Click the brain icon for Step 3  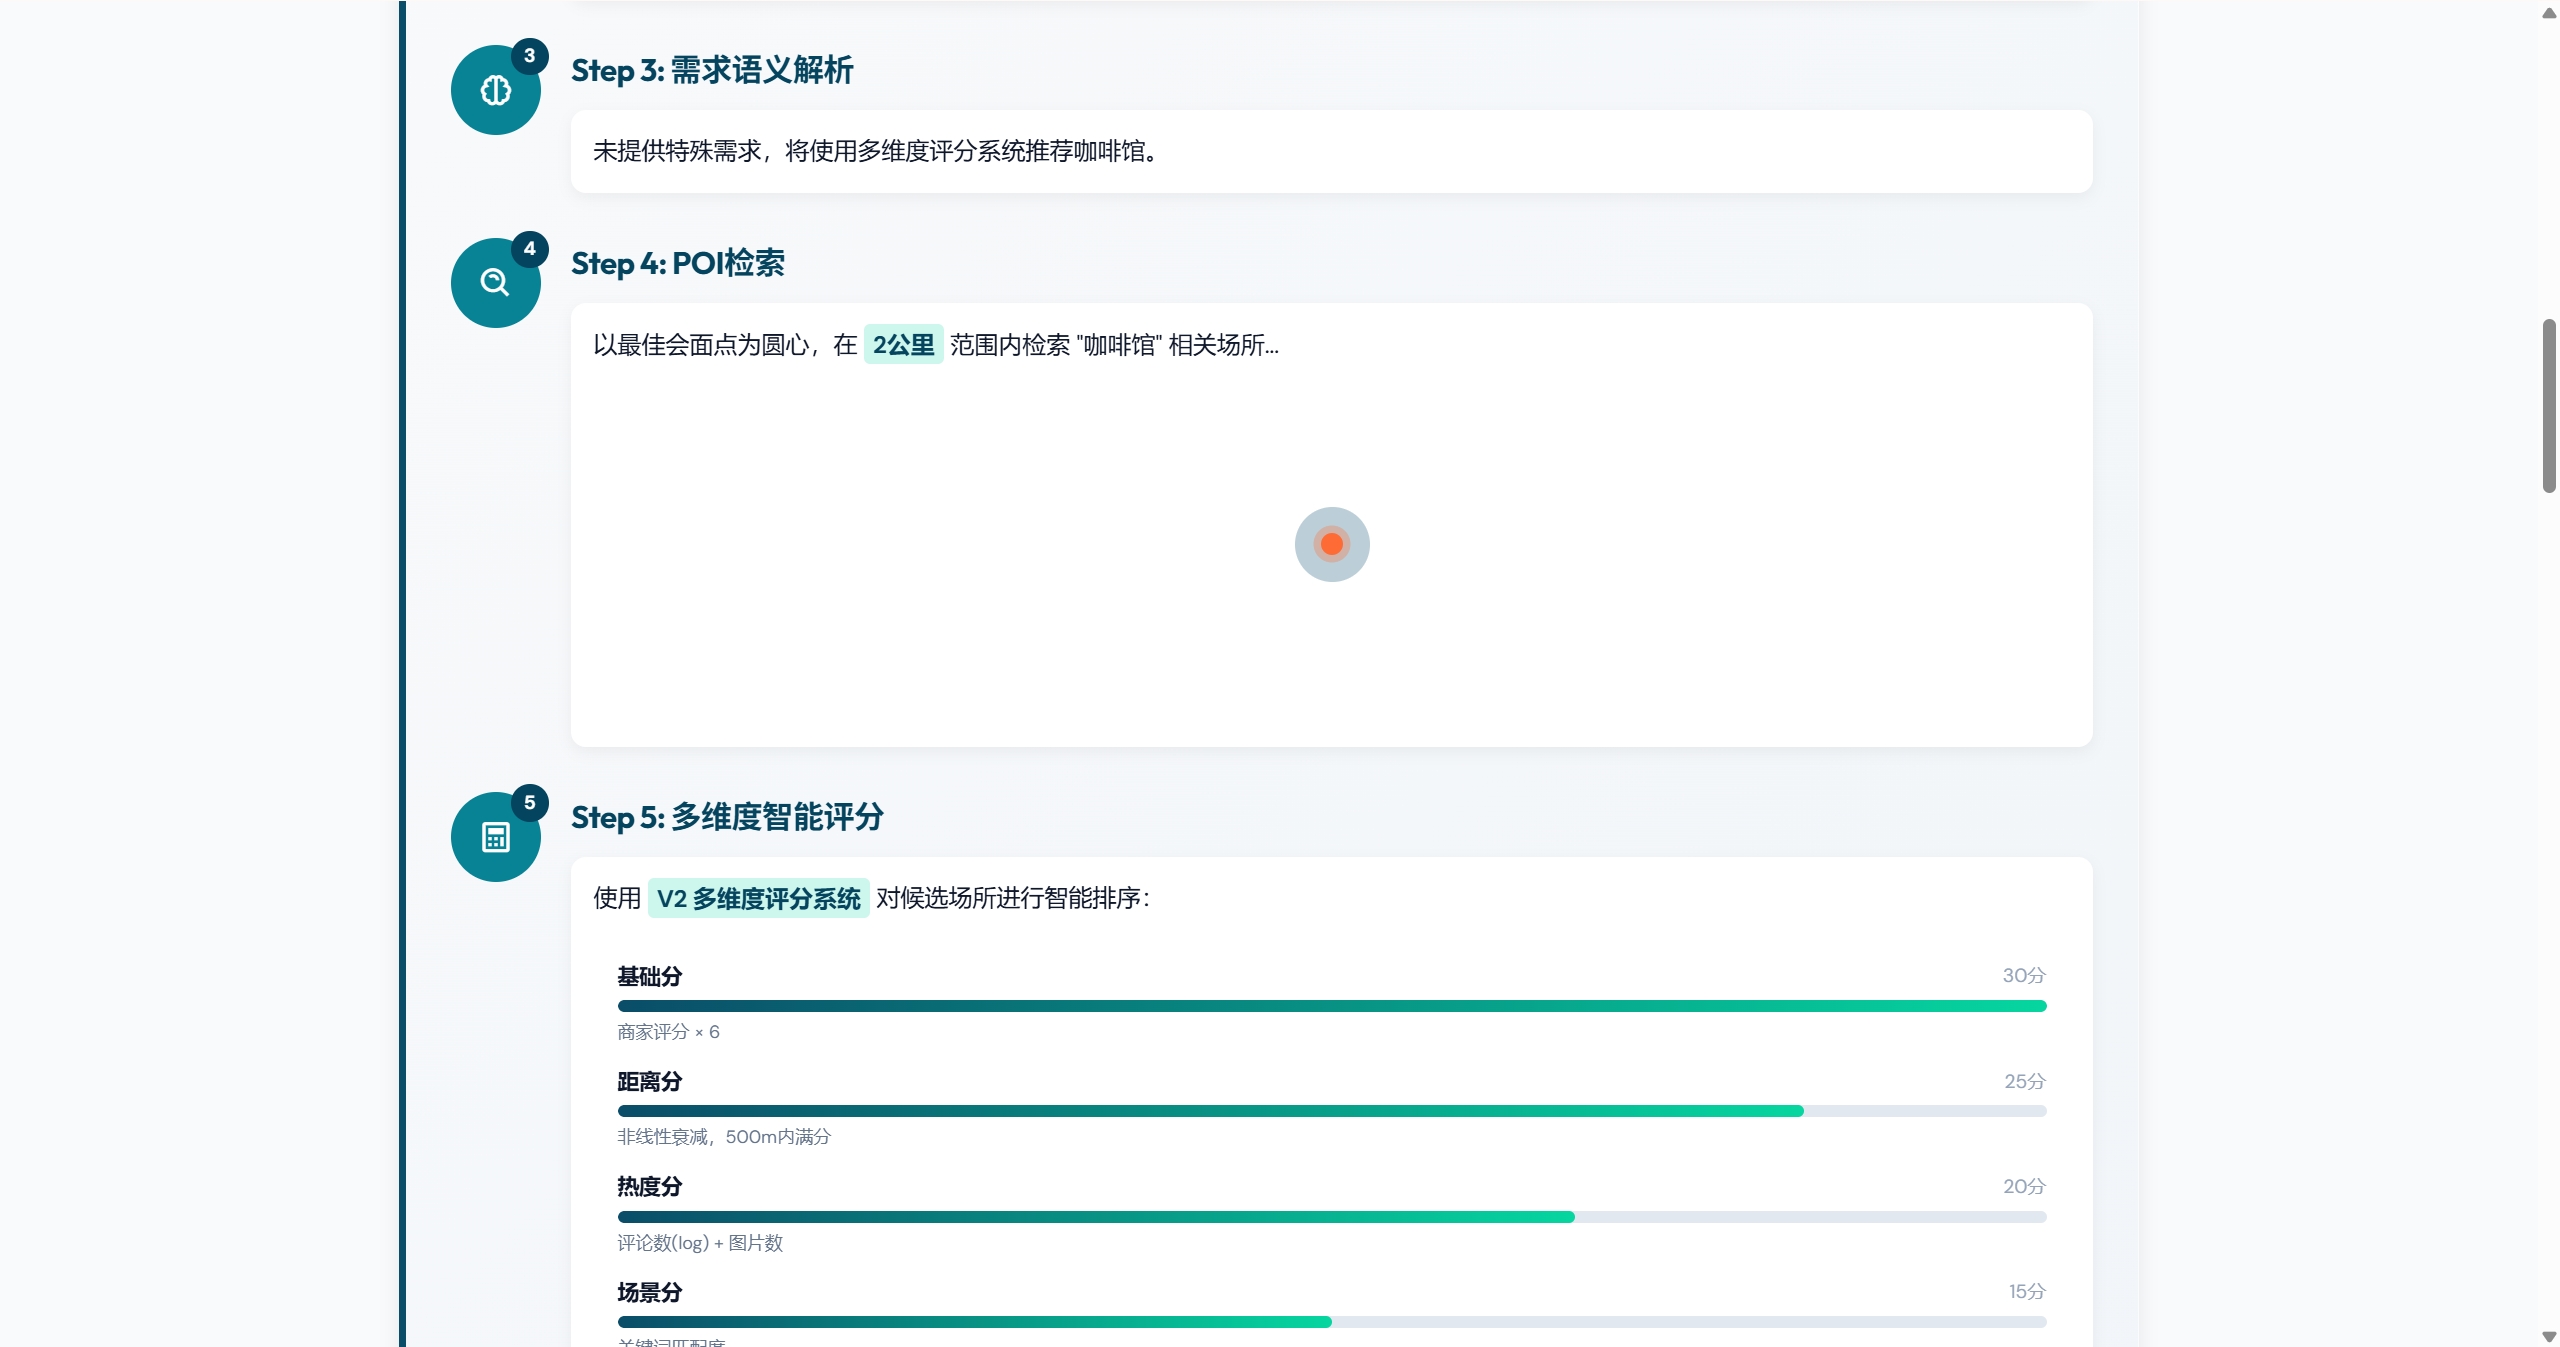[x=495, y=91]
